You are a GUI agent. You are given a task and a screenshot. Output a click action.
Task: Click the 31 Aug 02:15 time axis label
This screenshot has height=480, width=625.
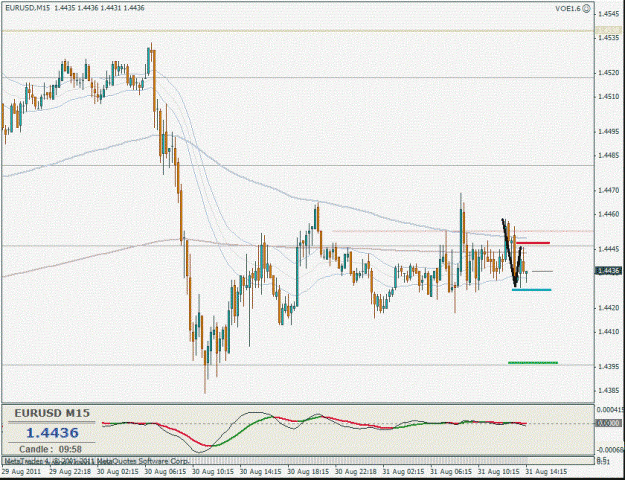[403, 471]
